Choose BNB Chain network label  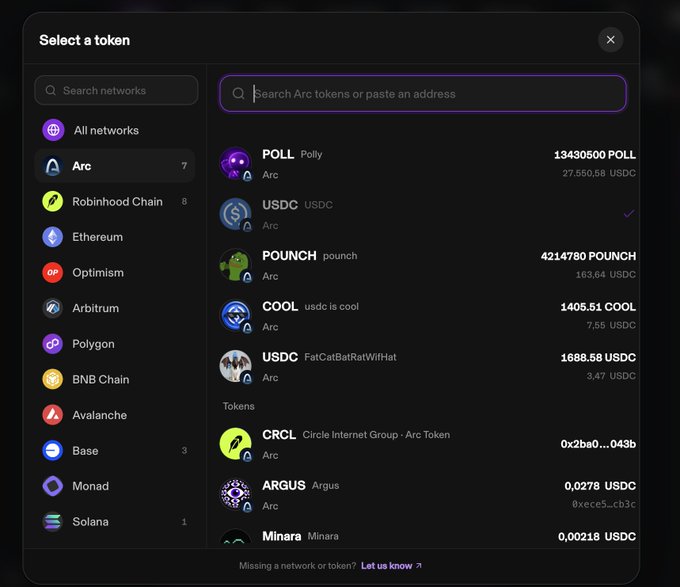(101, 380)
